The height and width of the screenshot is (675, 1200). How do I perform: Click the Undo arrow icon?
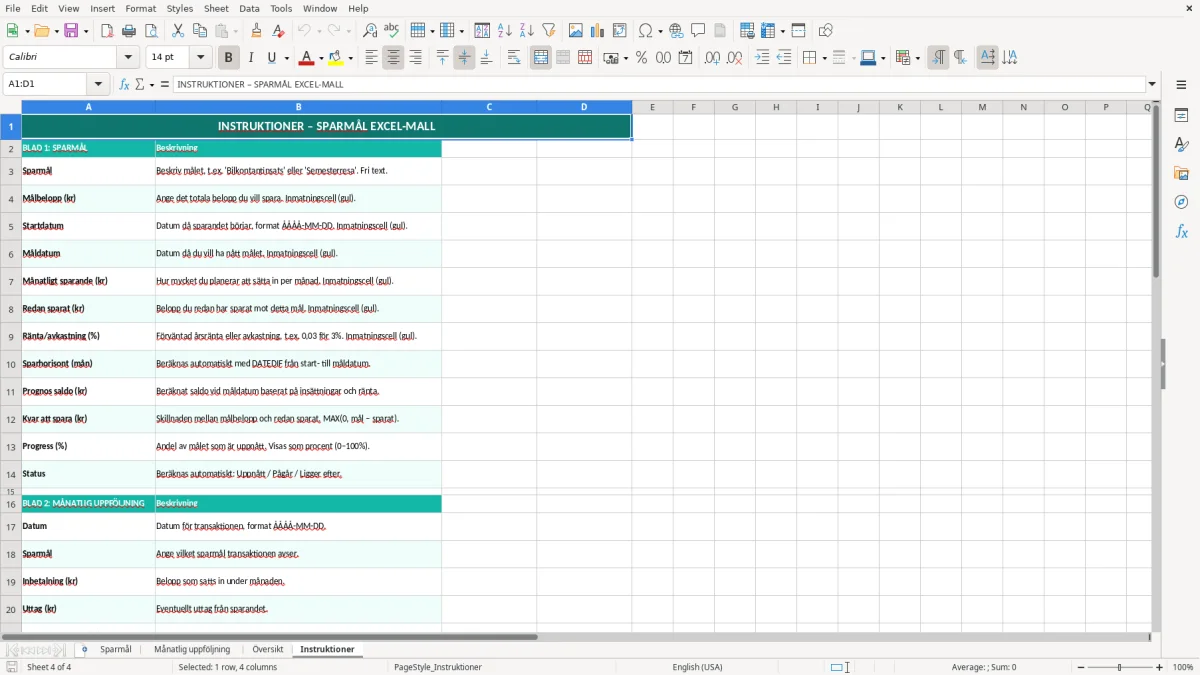304,31
